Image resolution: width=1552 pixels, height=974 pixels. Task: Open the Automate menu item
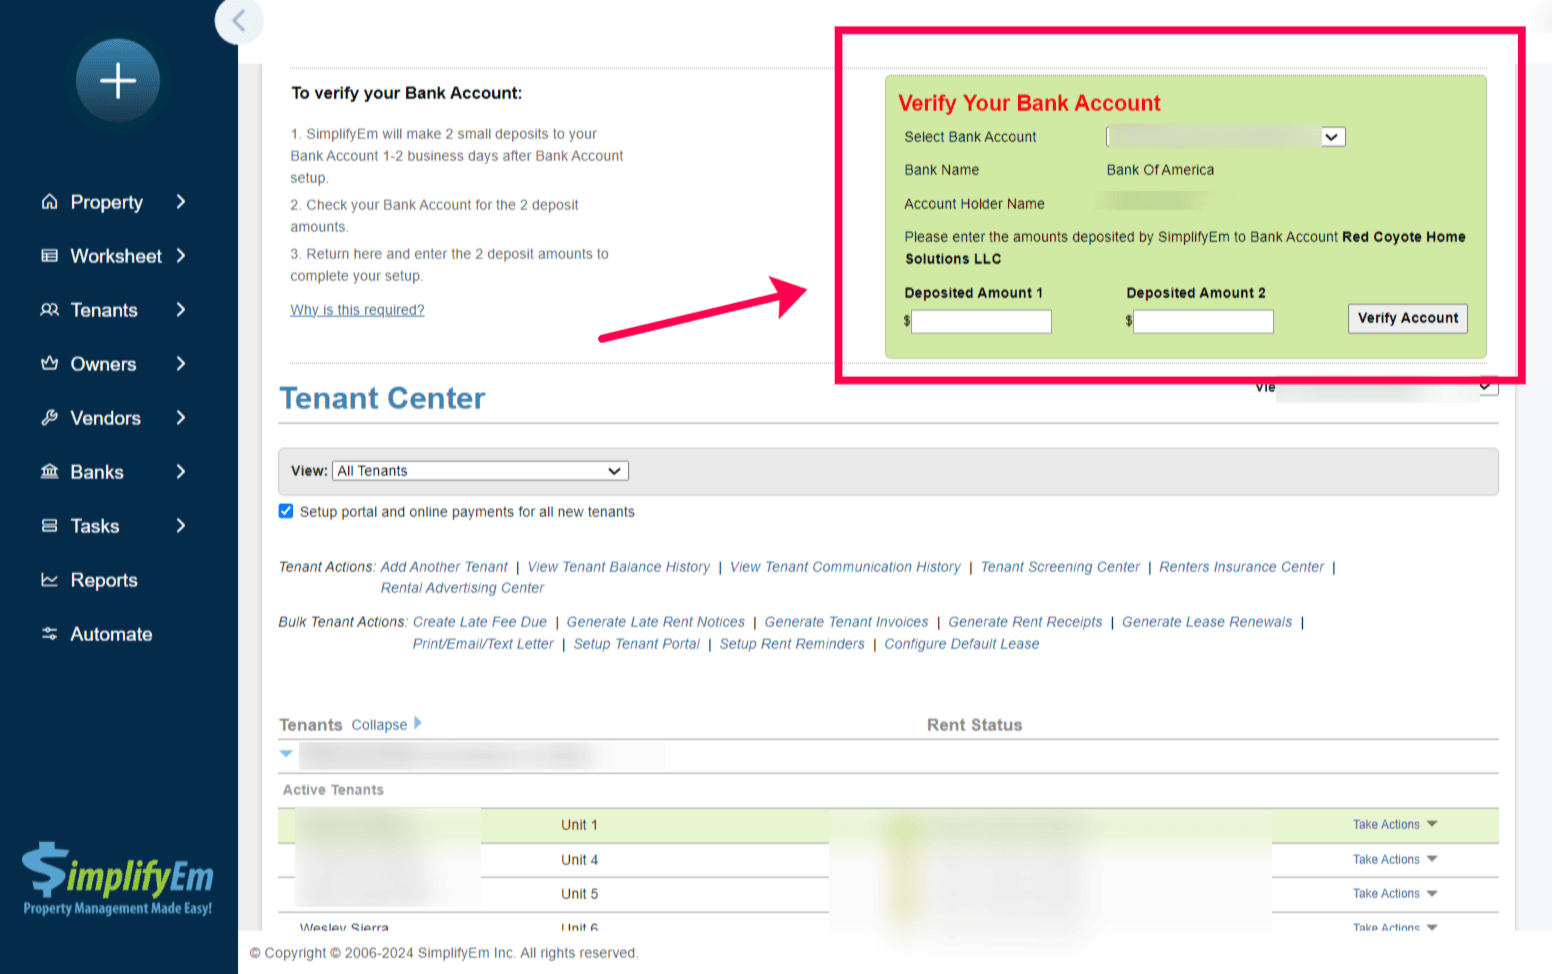click(x=110, y=634)
